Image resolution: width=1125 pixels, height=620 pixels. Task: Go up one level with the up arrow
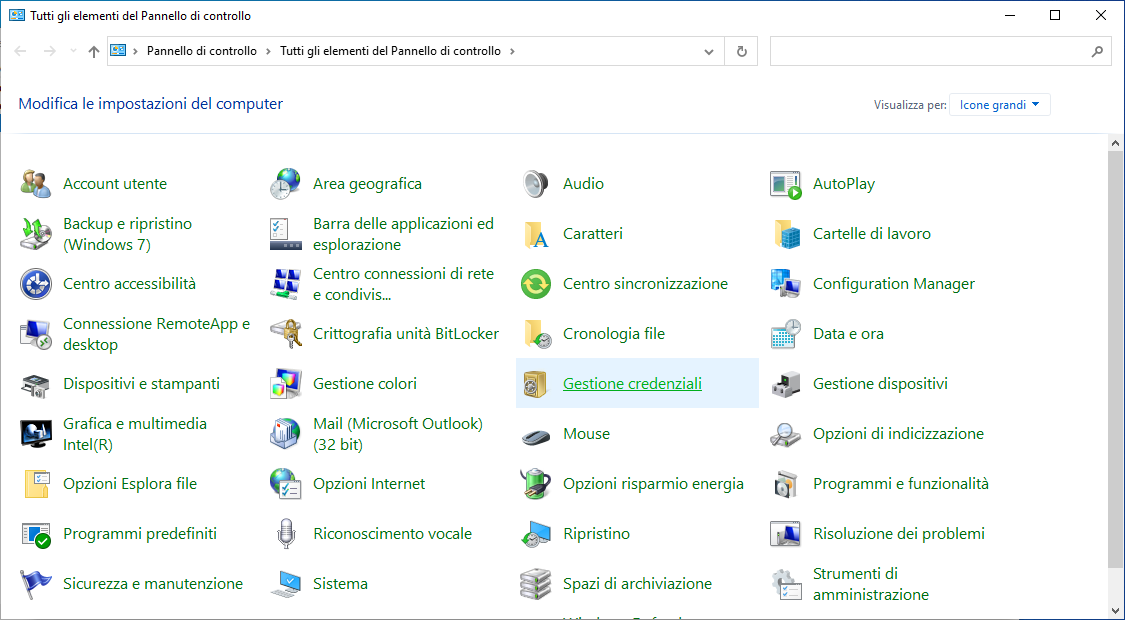93,51
